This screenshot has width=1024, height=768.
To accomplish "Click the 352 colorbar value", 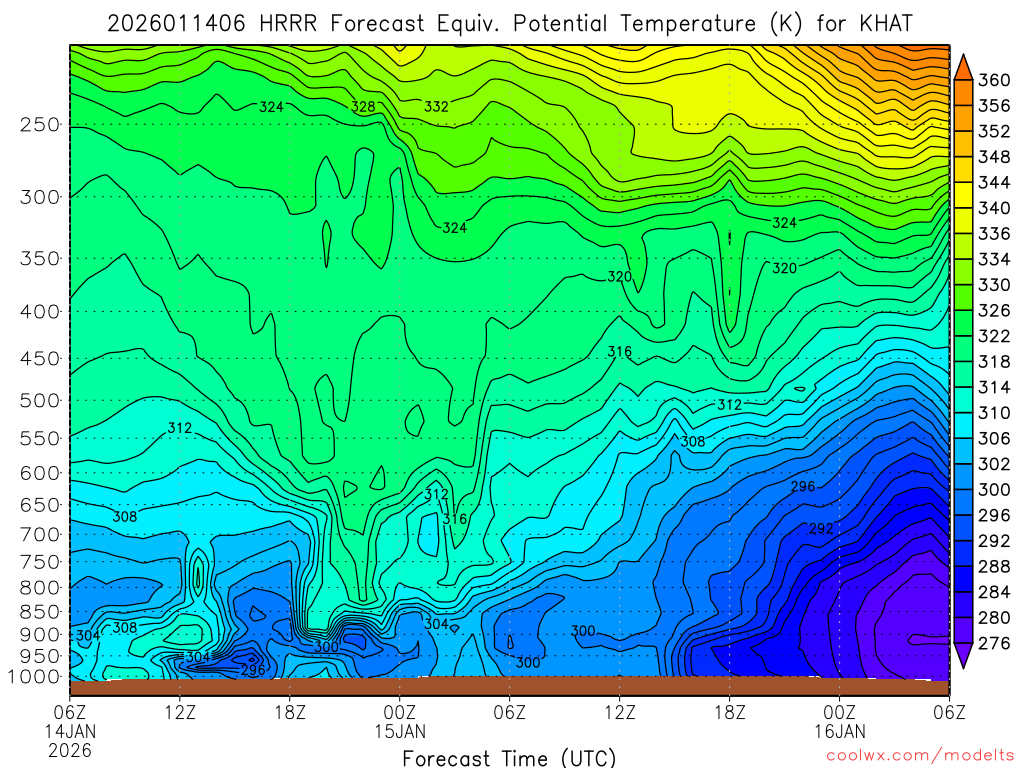I will (993, 131).
